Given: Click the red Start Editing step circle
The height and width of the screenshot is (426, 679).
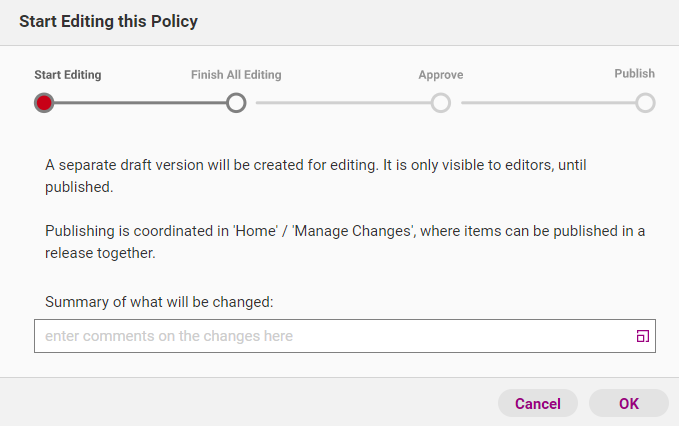Looking at the screenshot, I should tap(44, 103).
